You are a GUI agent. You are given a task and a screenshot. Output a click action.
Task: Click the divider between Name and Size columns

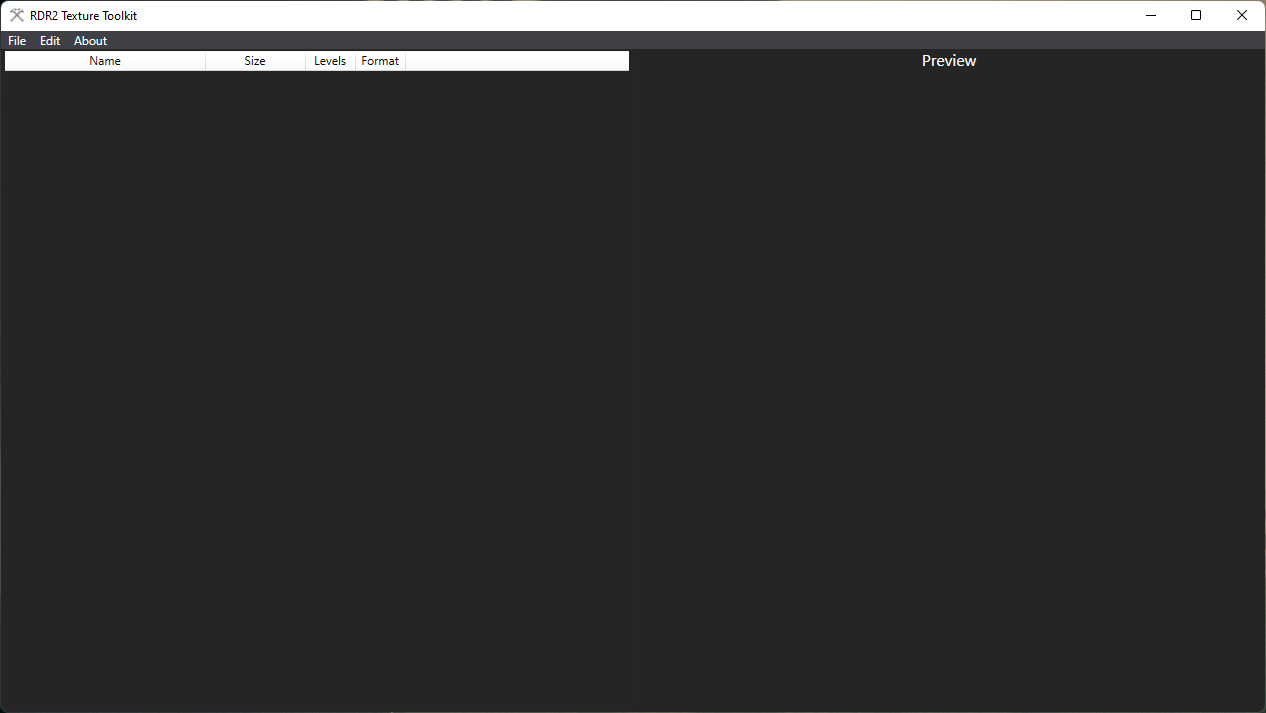pyautogui.click(x=205, y=61)
